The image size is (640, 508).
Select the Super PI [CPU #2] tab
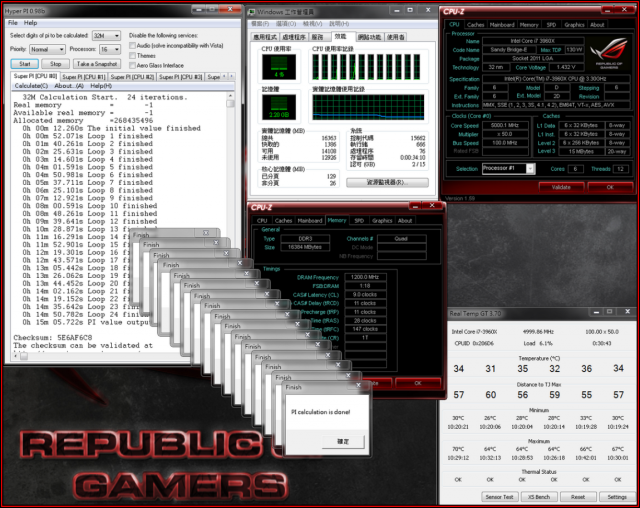[x=132, y=77]
